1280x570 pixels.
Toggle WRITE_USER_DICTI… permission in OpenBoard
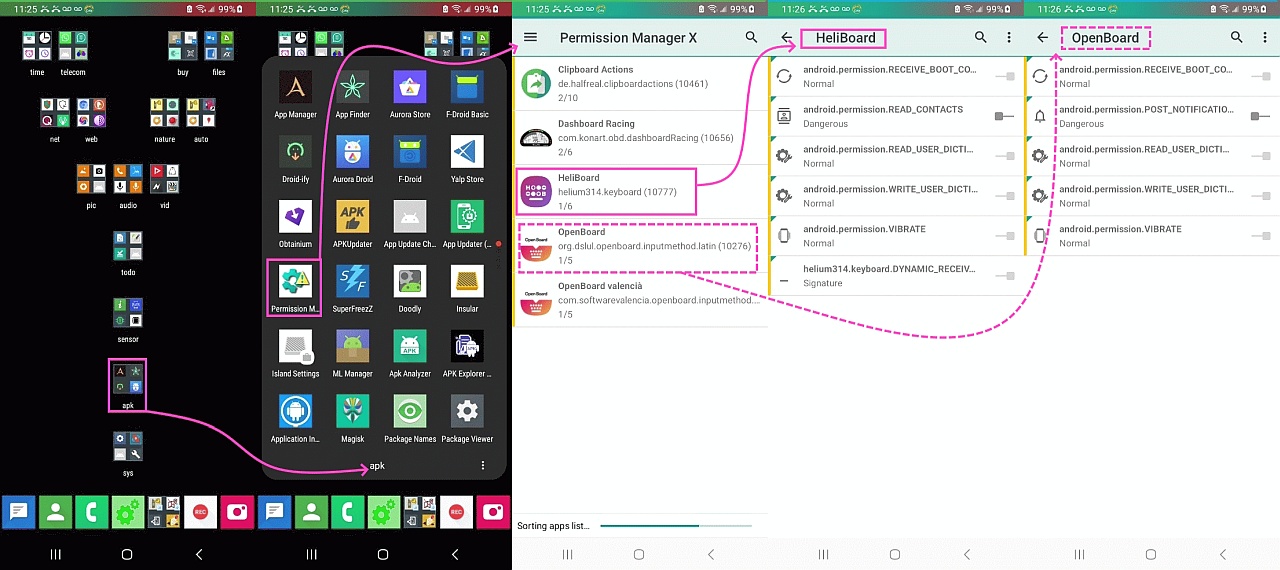(1261, 196)
